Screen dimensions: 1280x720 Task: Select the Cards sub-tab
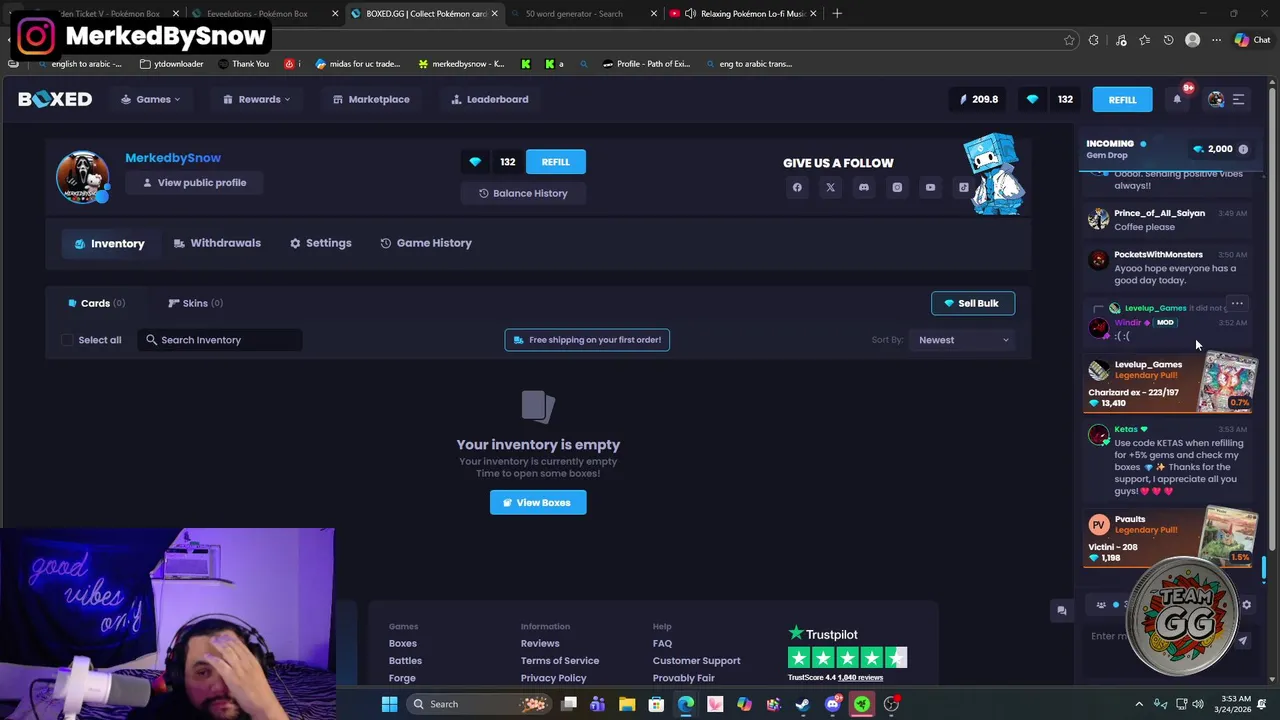pyautogui.click(x=96, y=303)
